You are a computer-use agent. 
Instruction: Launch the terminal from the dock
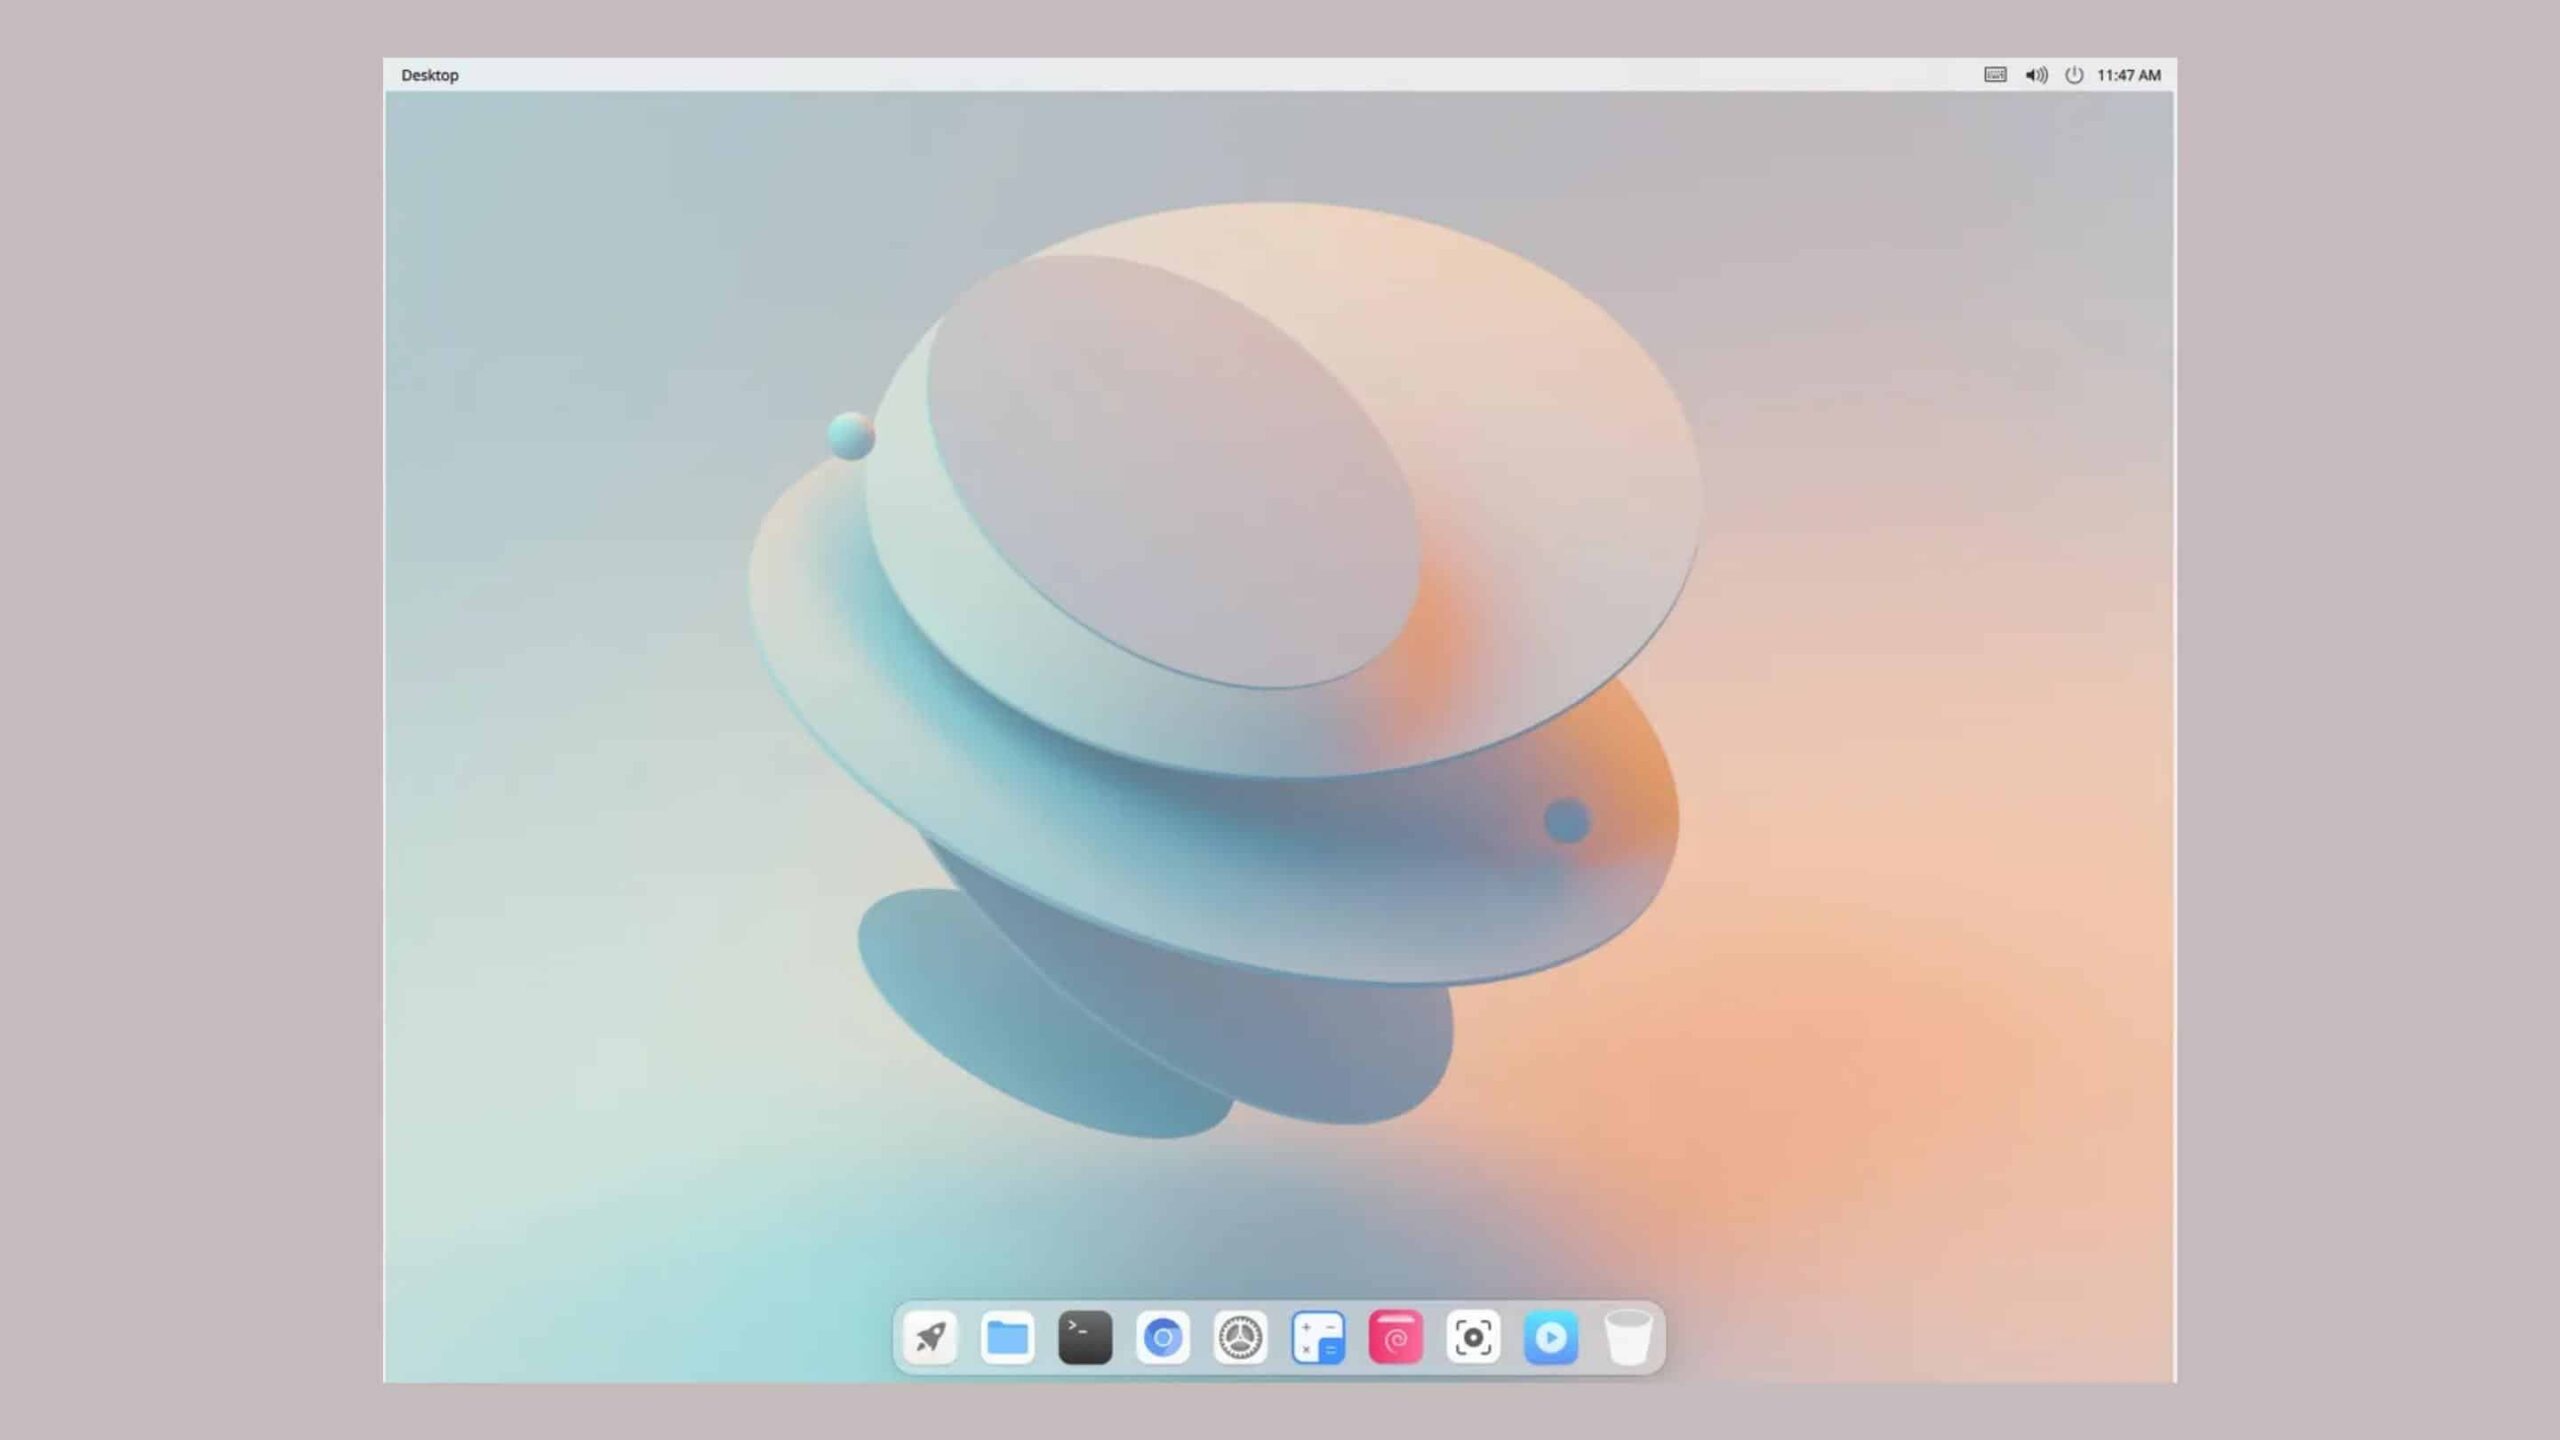[1085, 1337]
